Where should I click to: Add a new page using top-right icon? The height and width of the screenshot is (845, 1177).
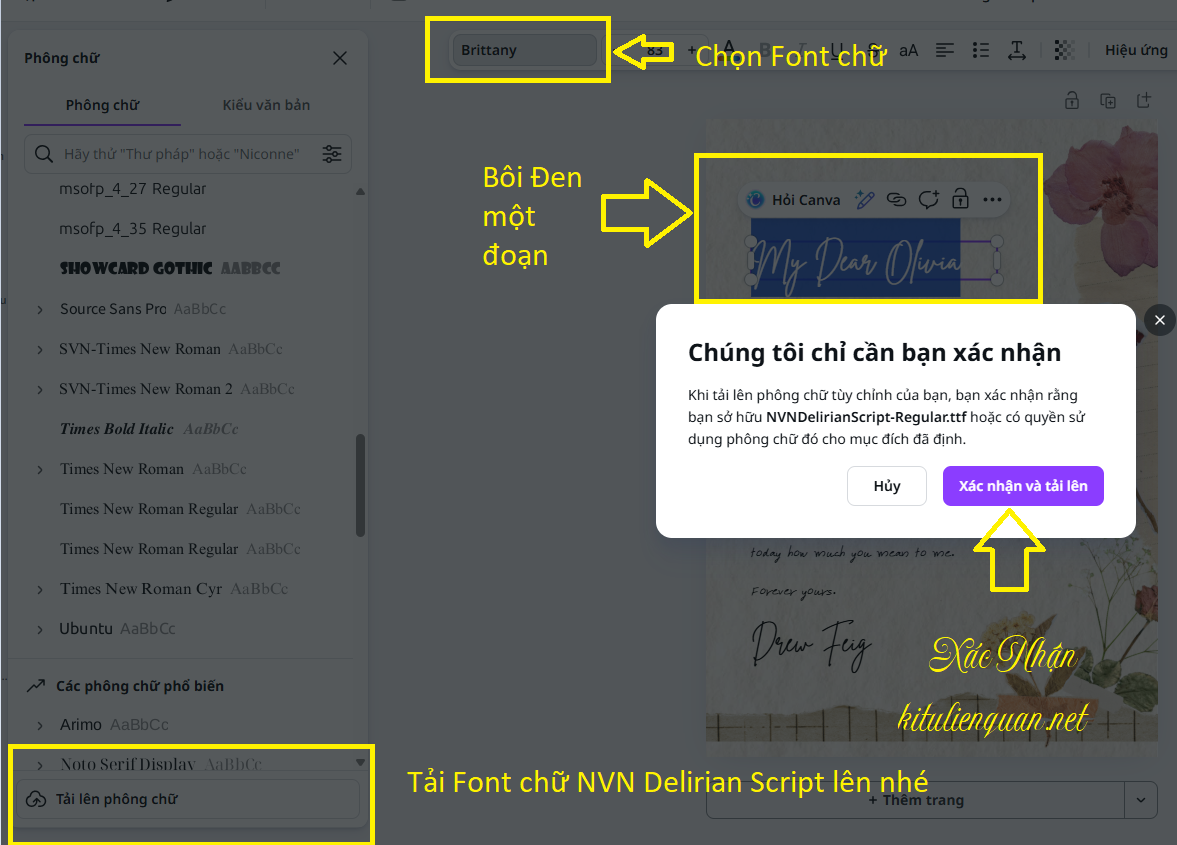coord(1144,101)
